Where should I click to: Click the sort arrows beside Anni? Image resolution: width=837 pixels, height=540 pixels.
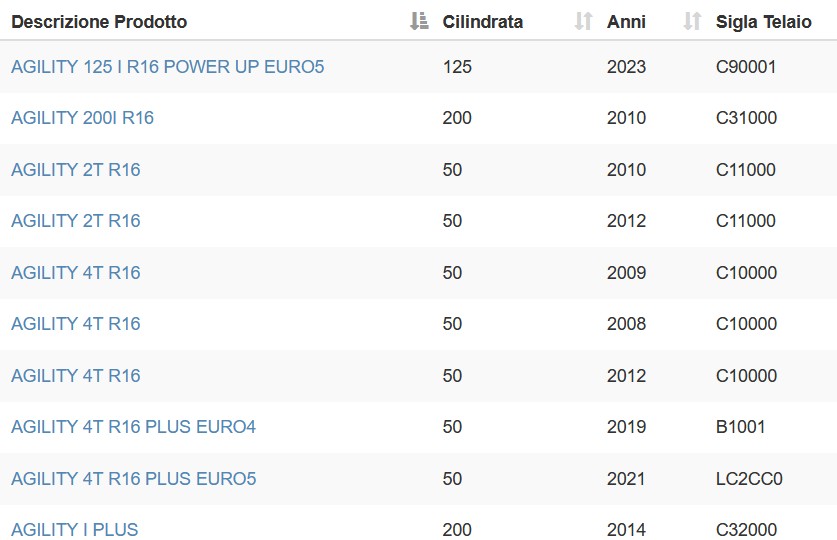(692, 21)
